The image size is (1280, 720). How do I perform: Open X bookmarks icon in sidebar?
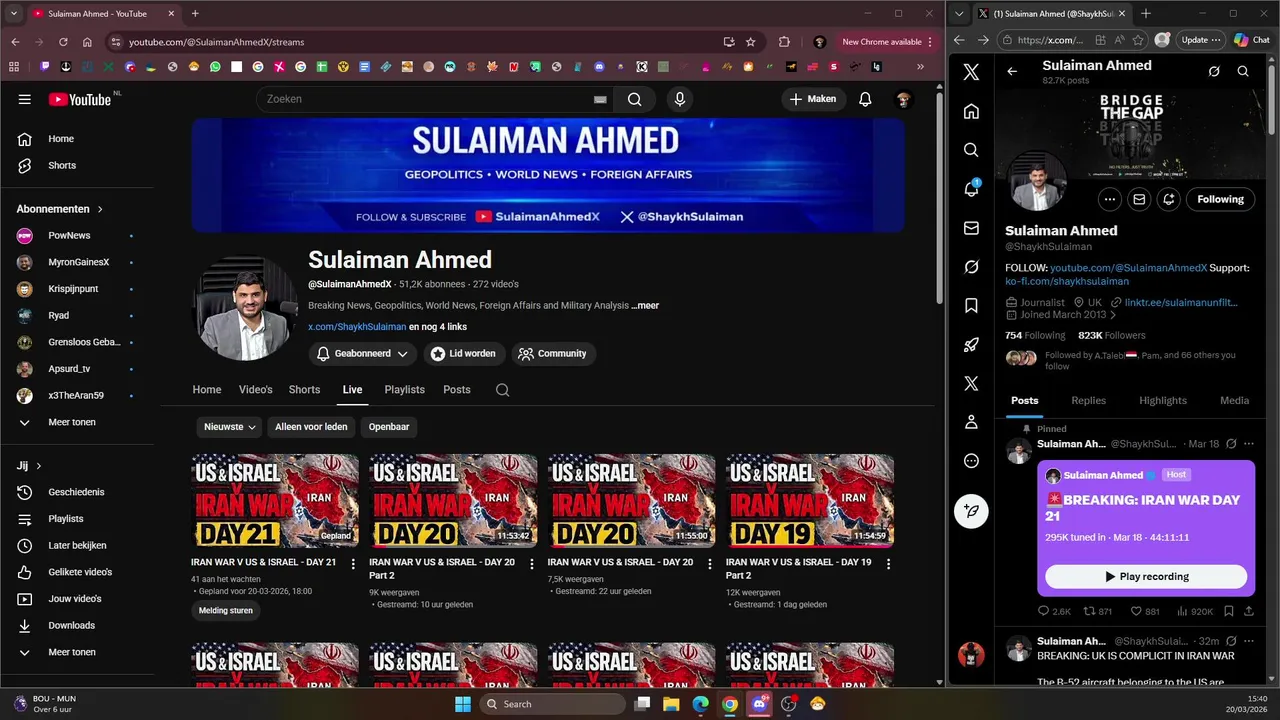[x=971, y=306]
